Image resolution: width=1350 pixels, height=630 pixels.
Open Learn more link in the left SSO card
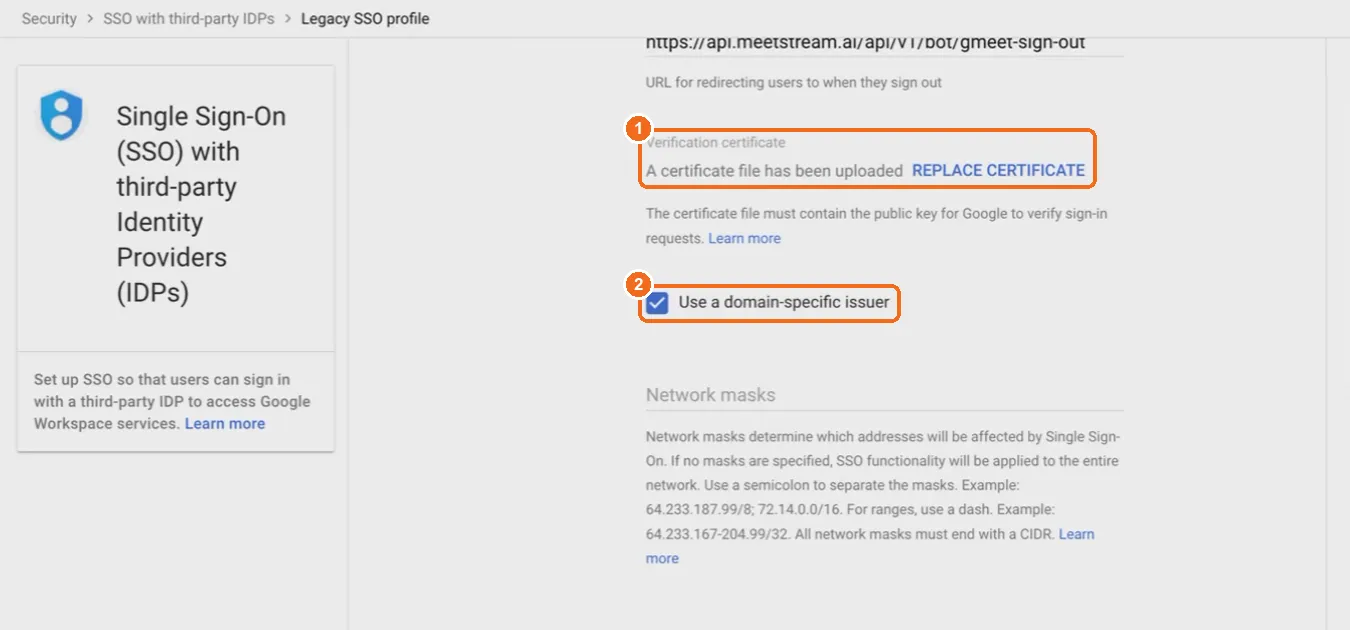click(x=225, y=424)
